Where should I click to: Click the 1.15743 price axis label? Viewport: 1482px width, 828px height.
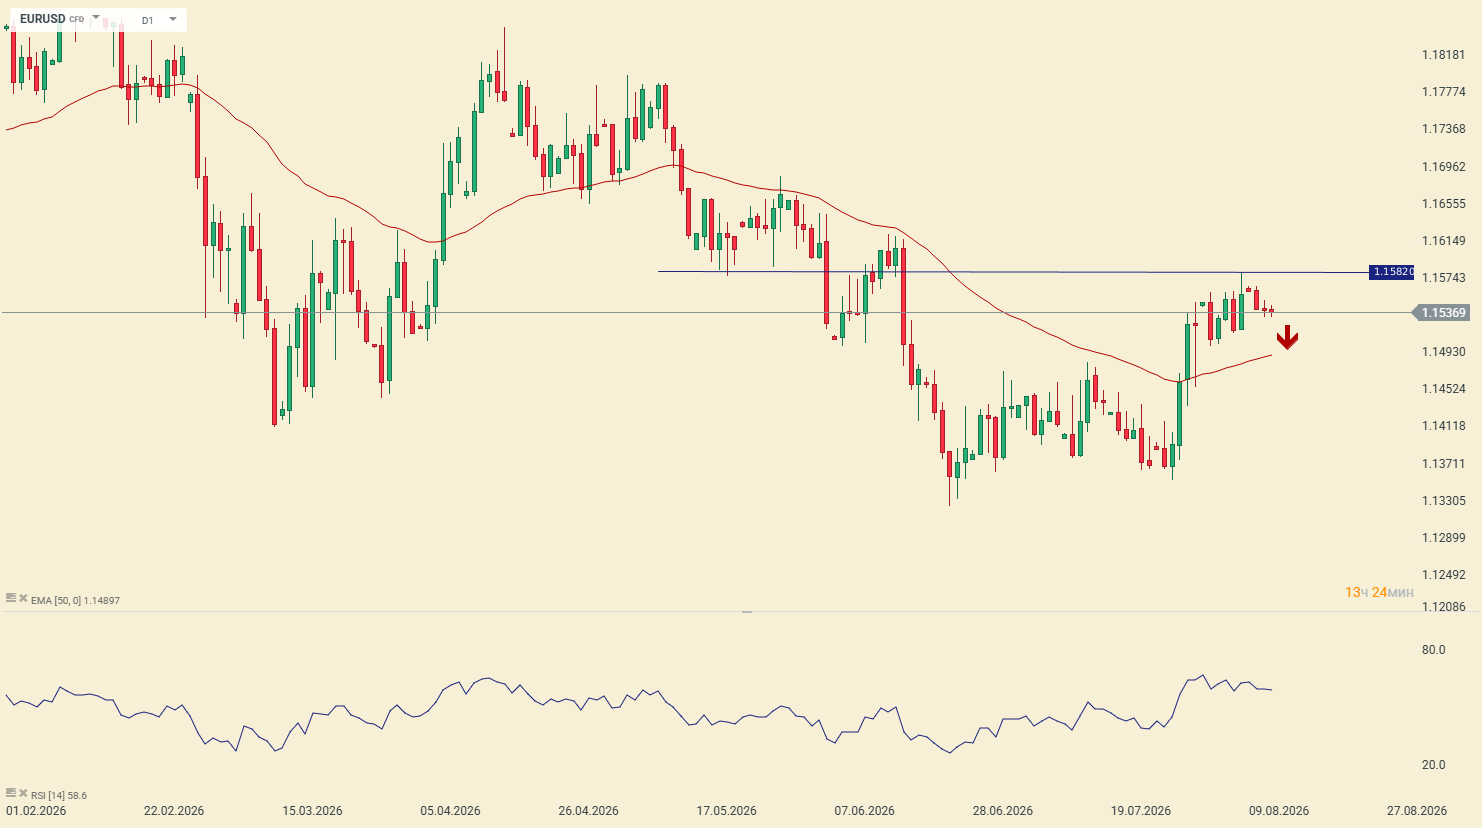[1443, 278]
